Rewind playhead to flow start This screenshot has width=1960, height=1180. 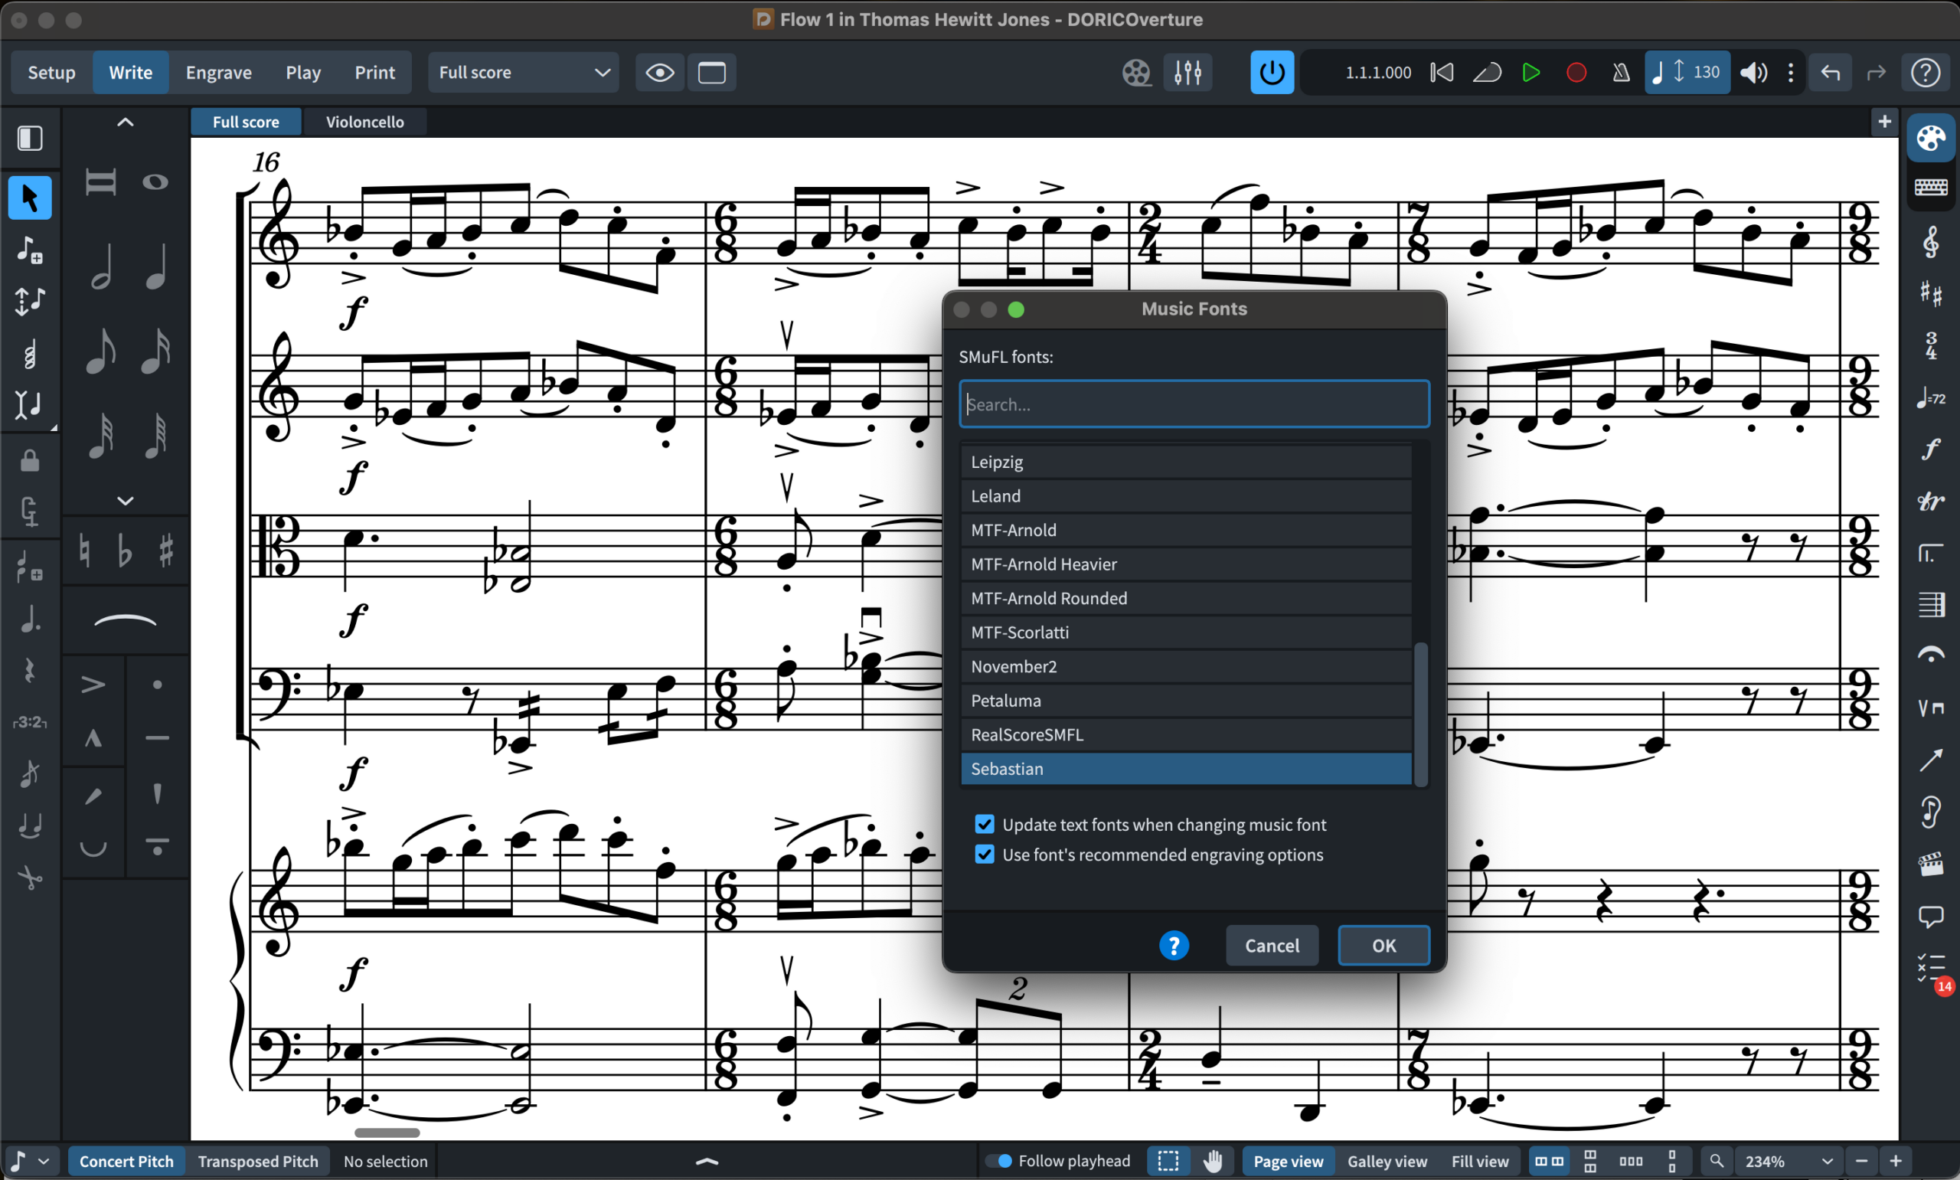1441,72
